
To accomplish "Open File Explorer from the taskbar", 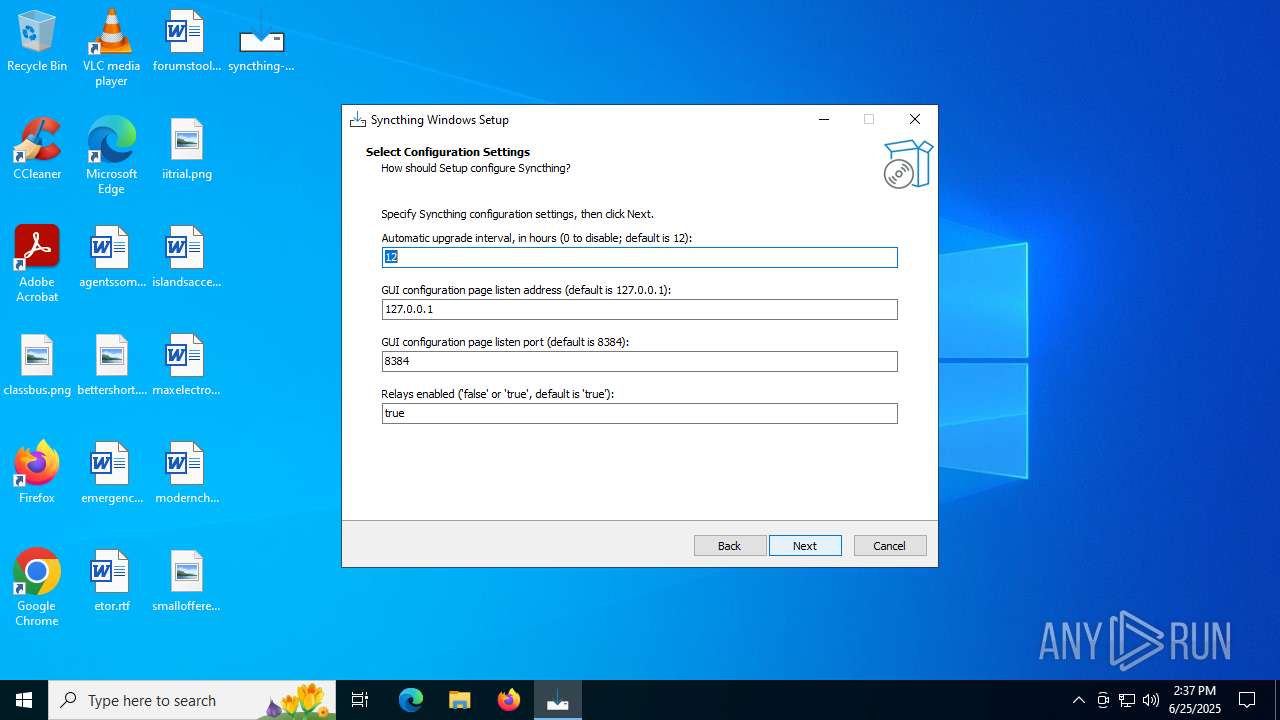I will point(460,700).
